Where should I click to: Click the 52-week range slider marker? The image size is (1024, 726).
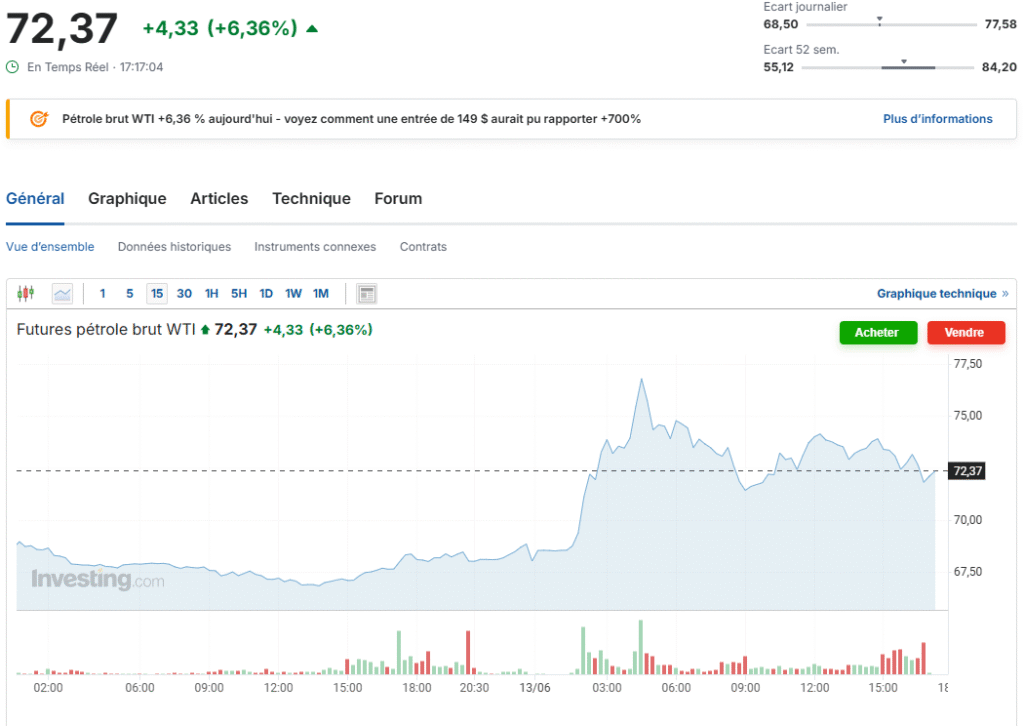point(904,62)
